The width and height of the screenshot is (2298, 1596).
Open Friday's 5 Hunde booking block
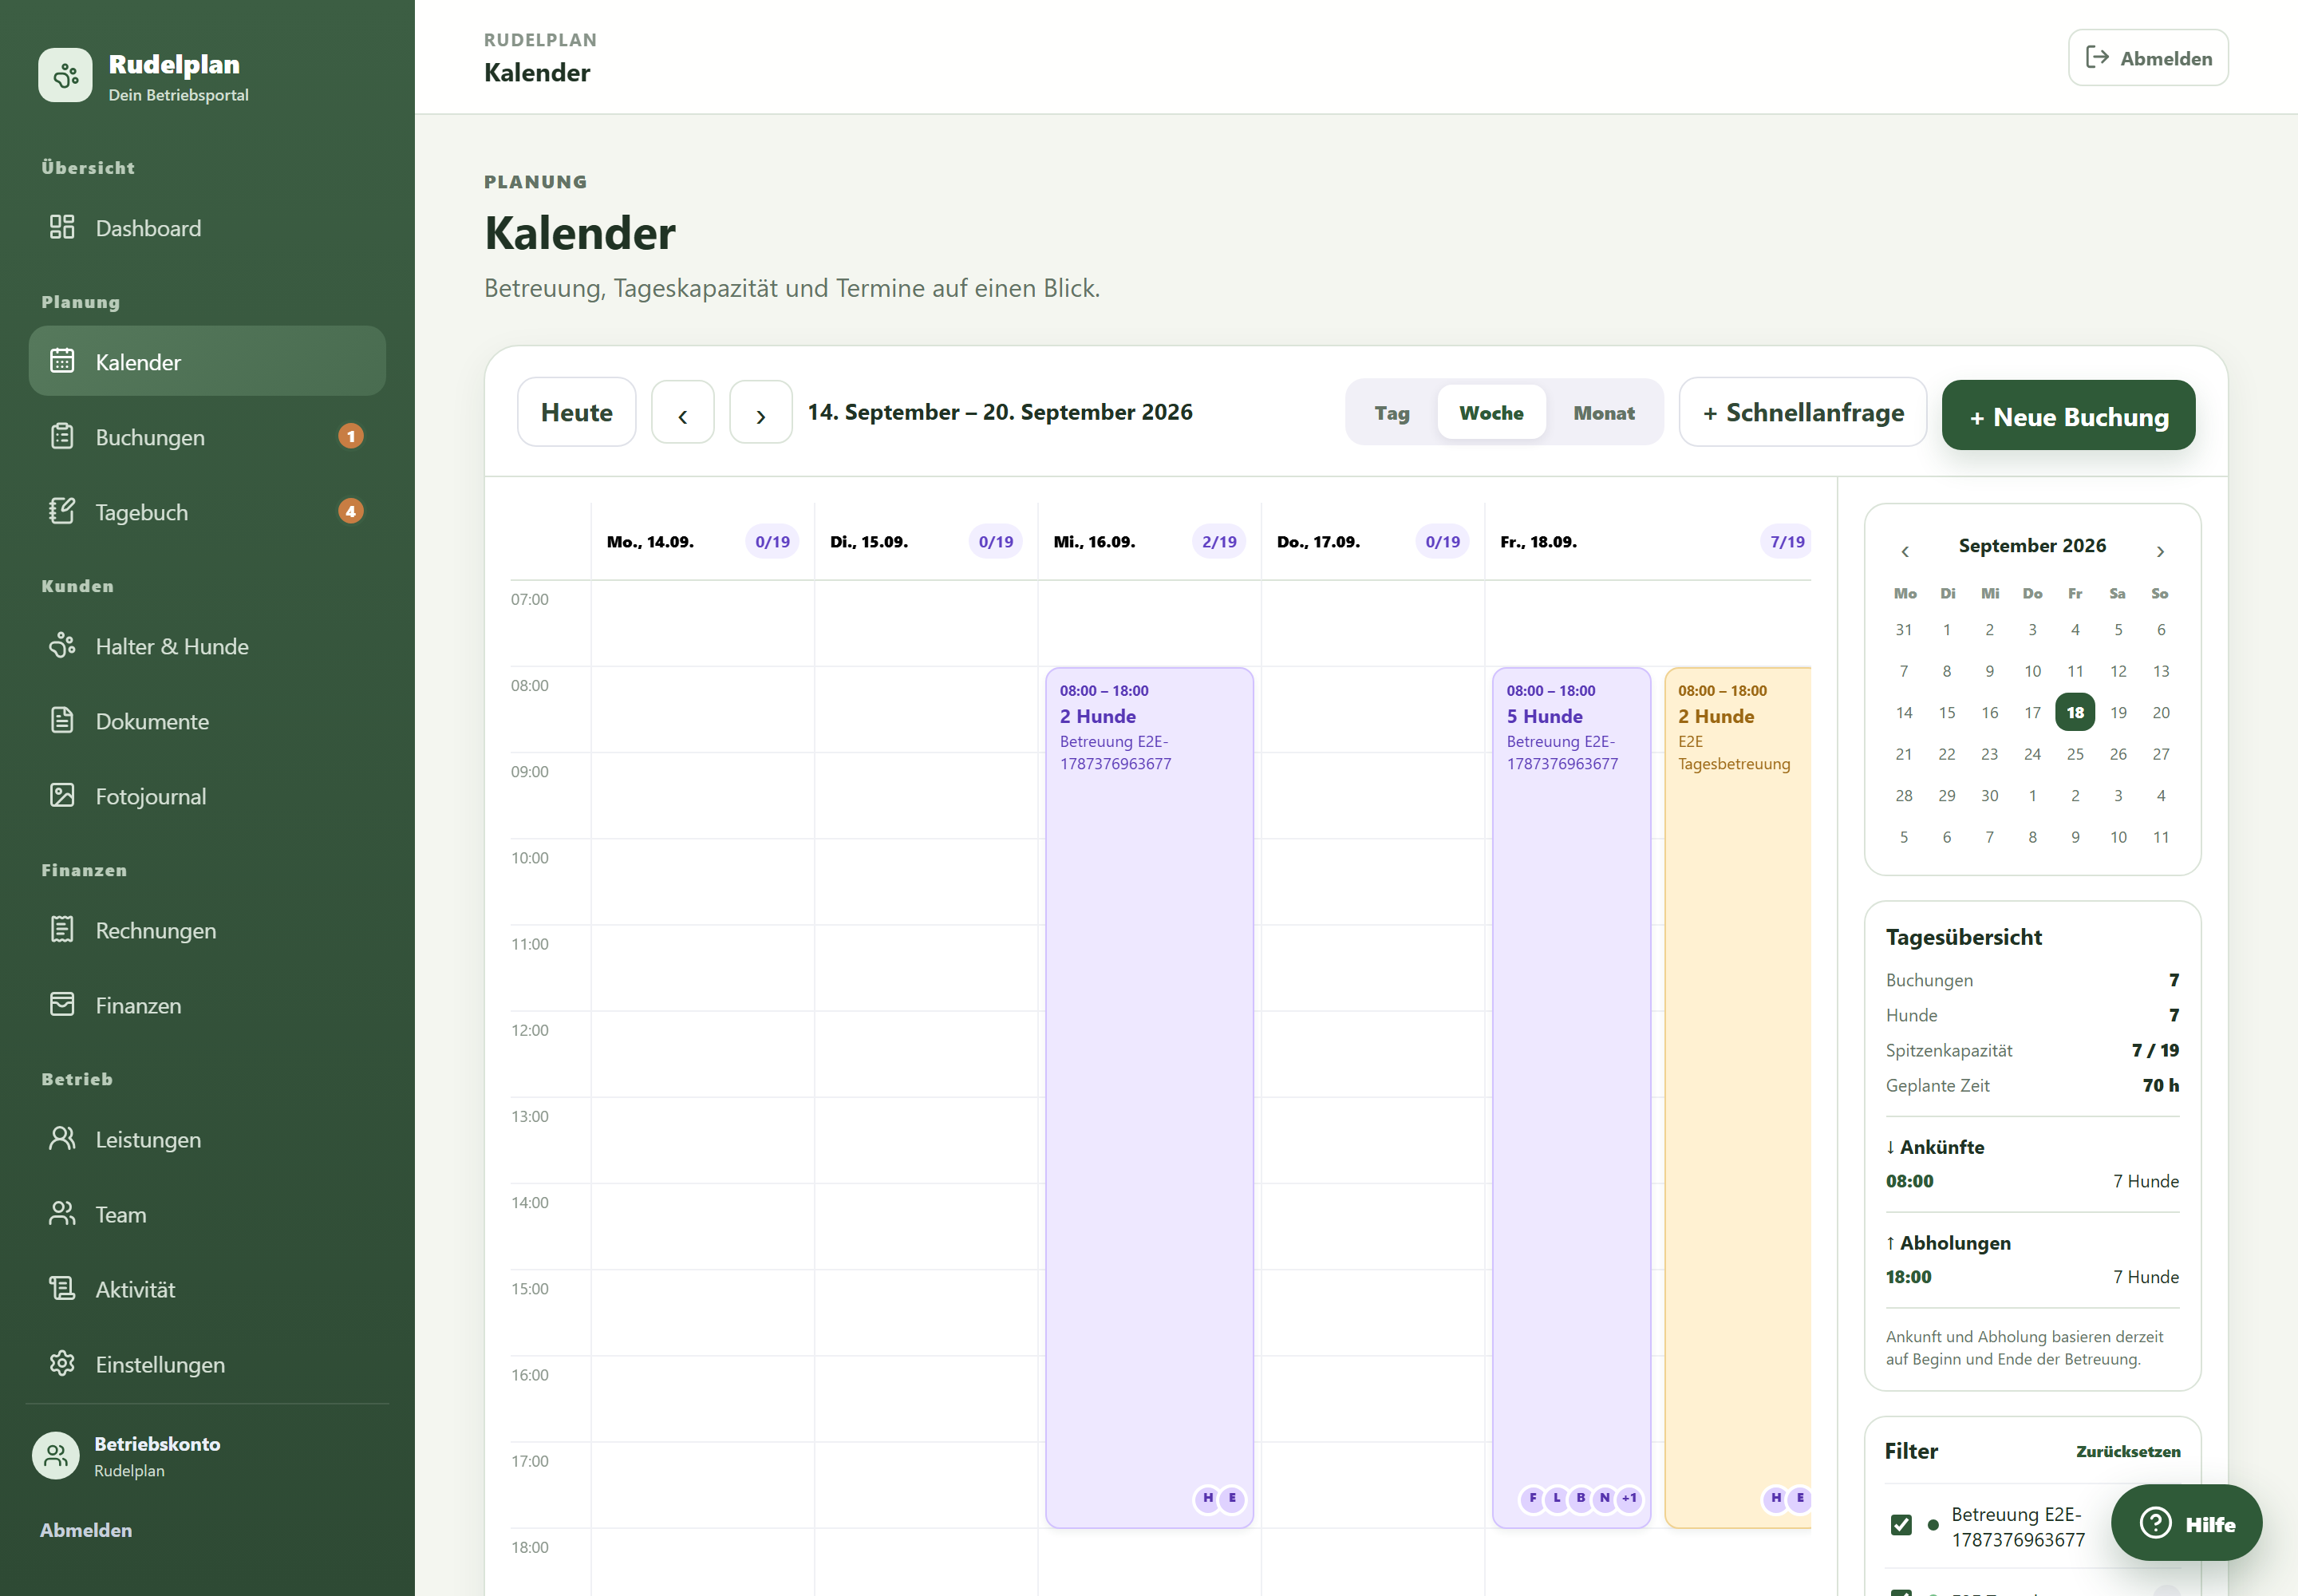(x=1571, y=1098)
